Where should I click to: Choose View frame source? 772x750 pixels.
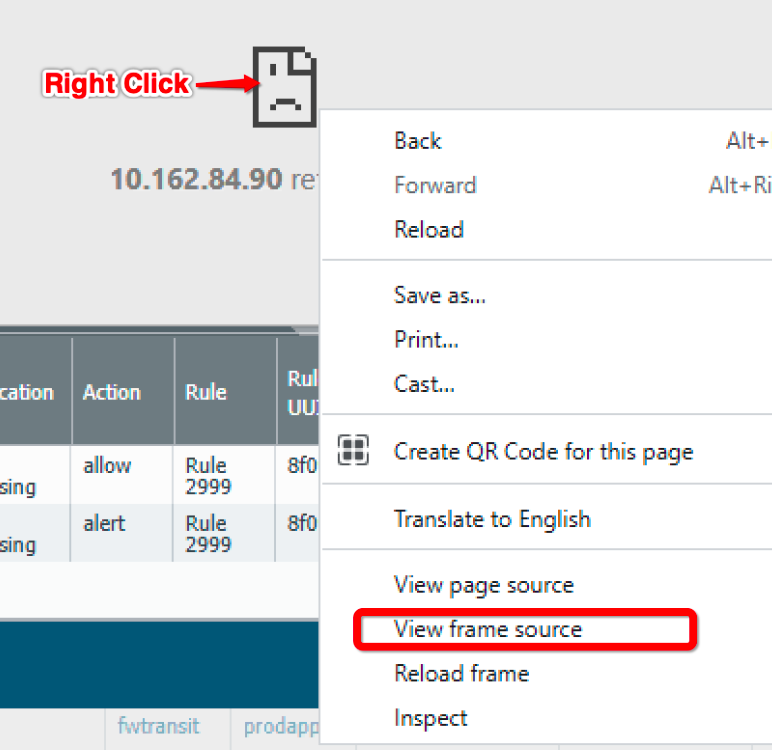pyautogui.click(x=488, y=629)
